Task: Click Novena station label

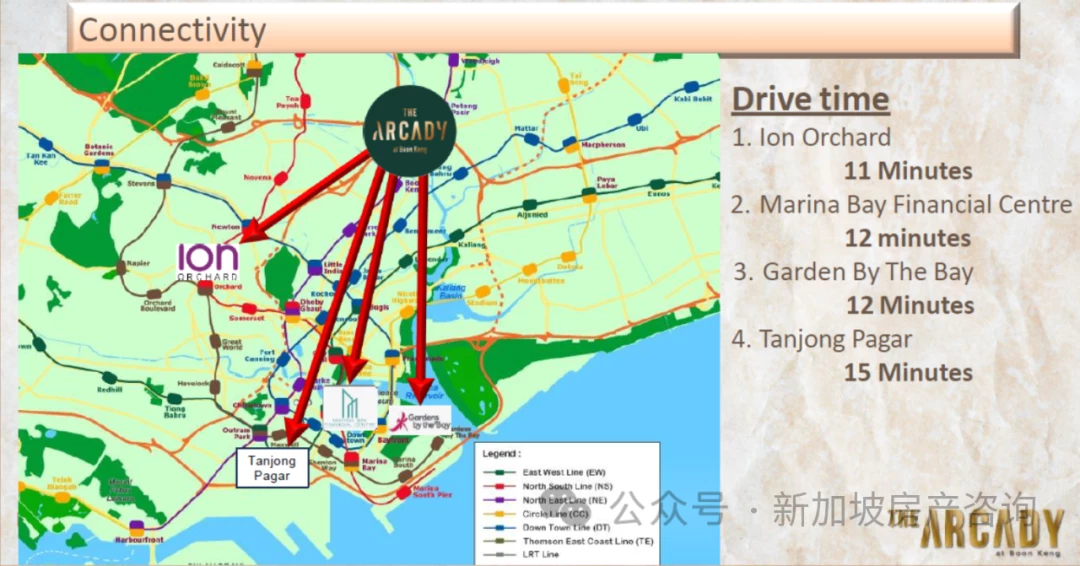Action: pyautogui.click(x=258, y=178)
